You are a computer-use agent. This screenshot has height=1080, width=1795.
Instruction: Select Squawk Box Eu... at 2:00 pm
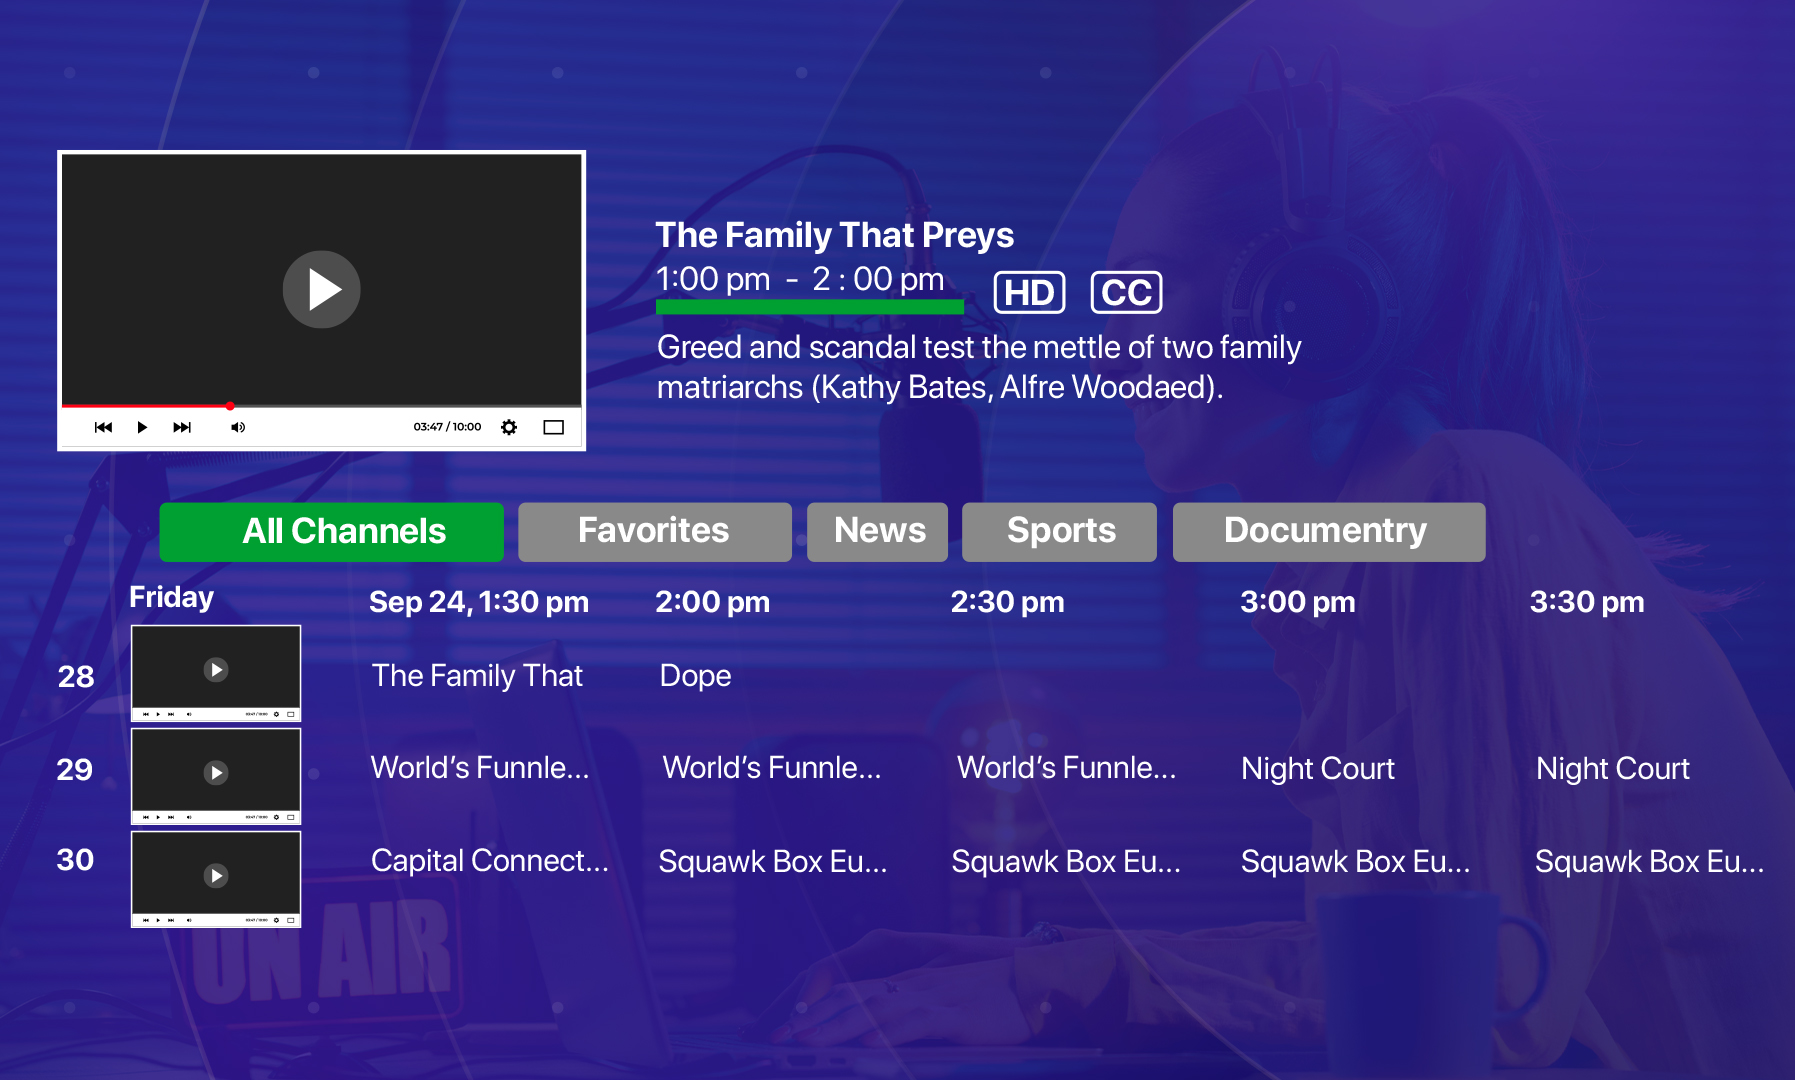pyautogui.click(x=773, y=862)
